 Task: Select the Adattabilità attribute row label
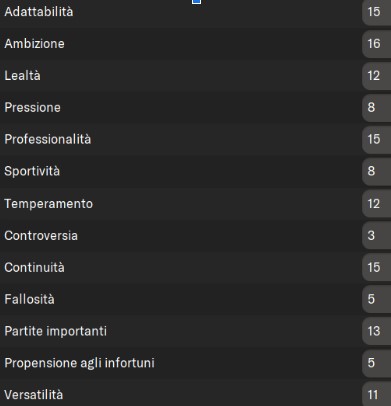click(39, 12)
